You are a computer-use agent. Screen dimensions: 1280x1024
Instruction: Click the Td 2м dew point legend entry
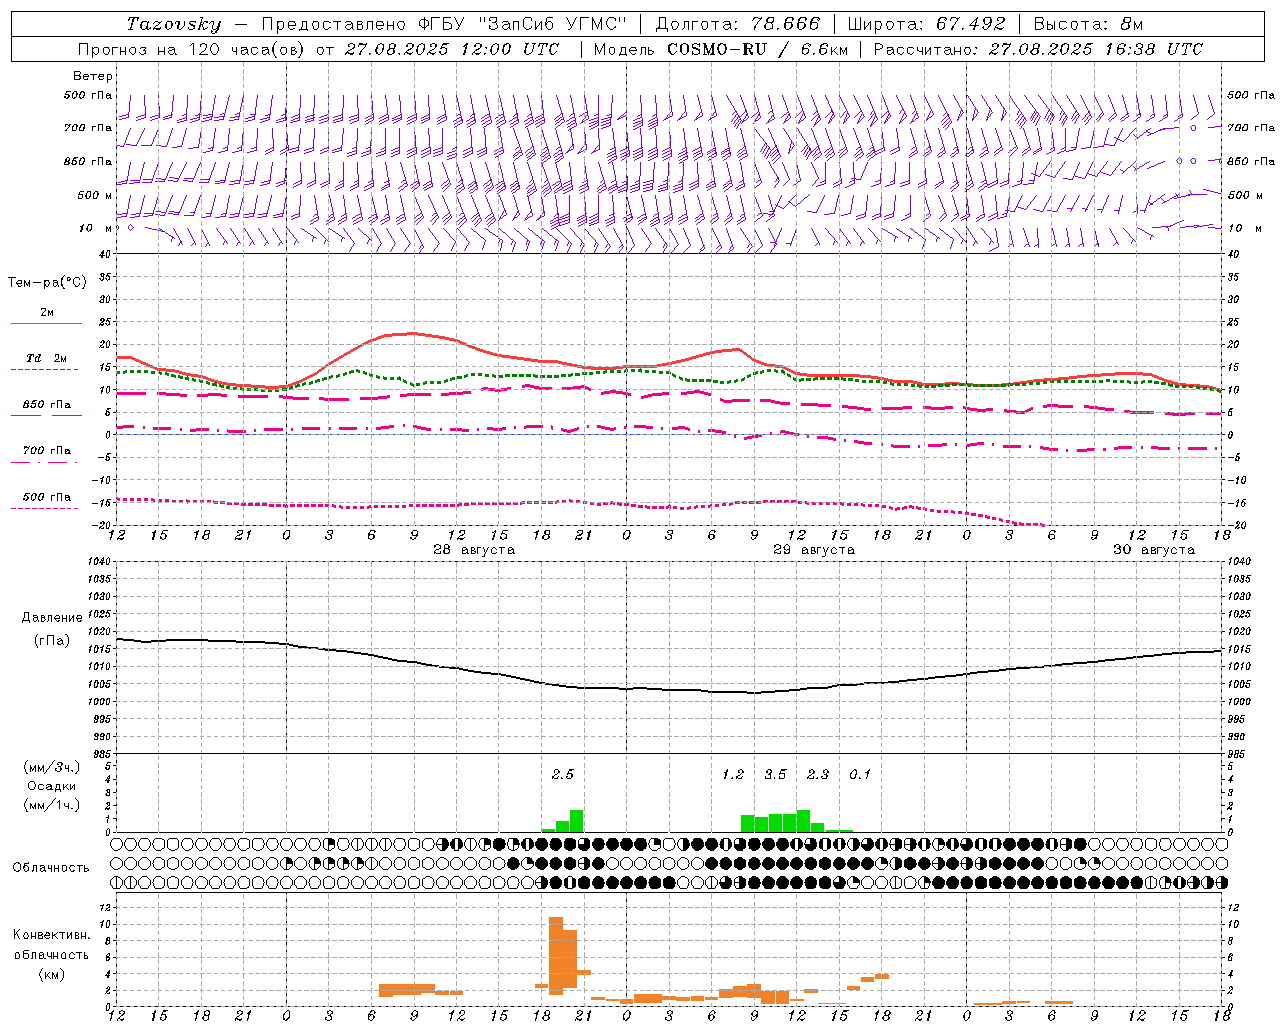47,360
